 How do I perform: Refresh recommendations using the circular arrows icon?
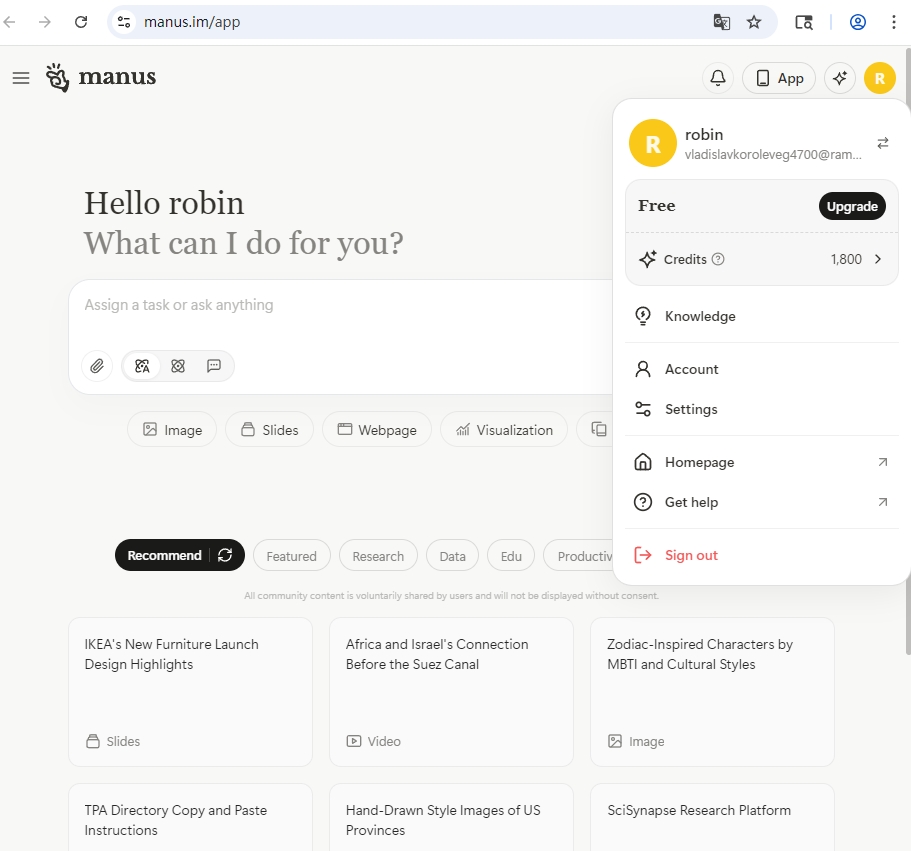coord(225,555)
